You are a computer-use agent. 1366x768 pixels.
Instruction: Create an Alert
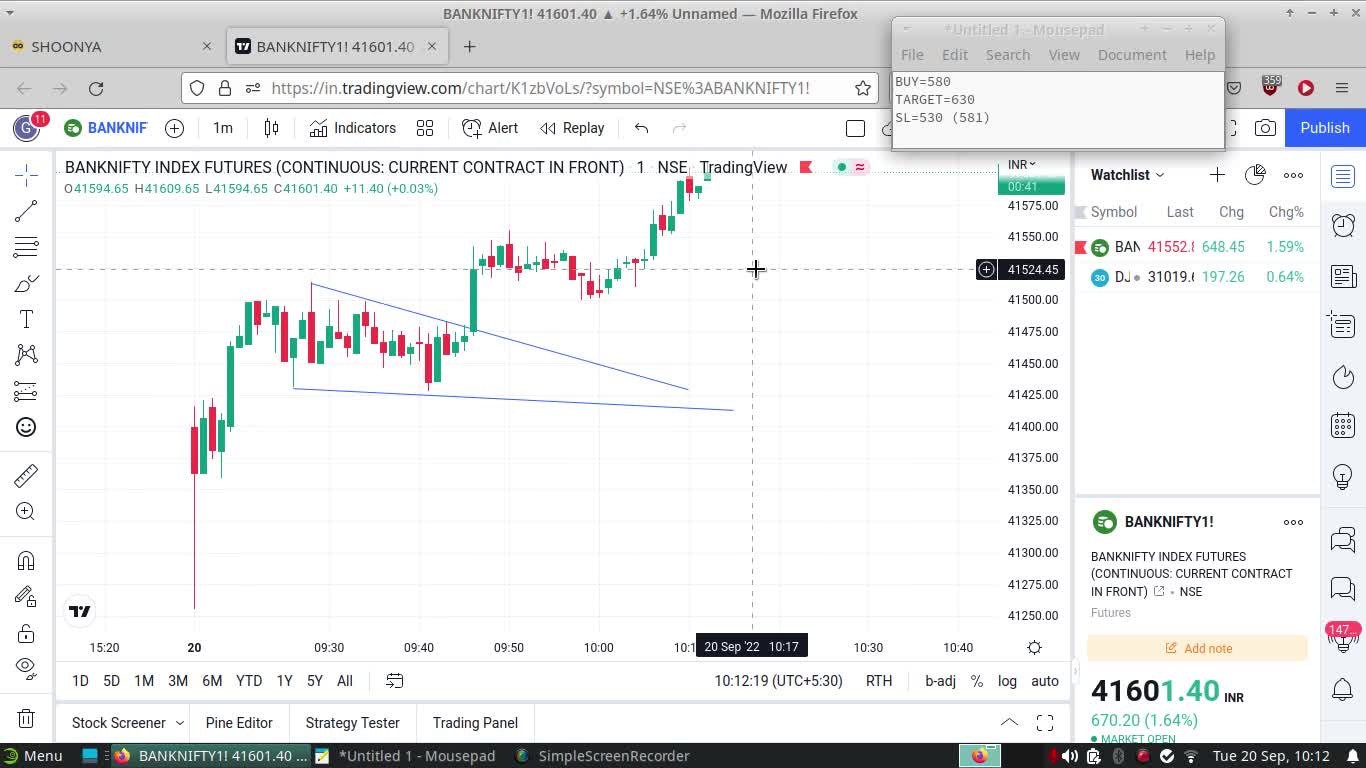pos(490,128)
